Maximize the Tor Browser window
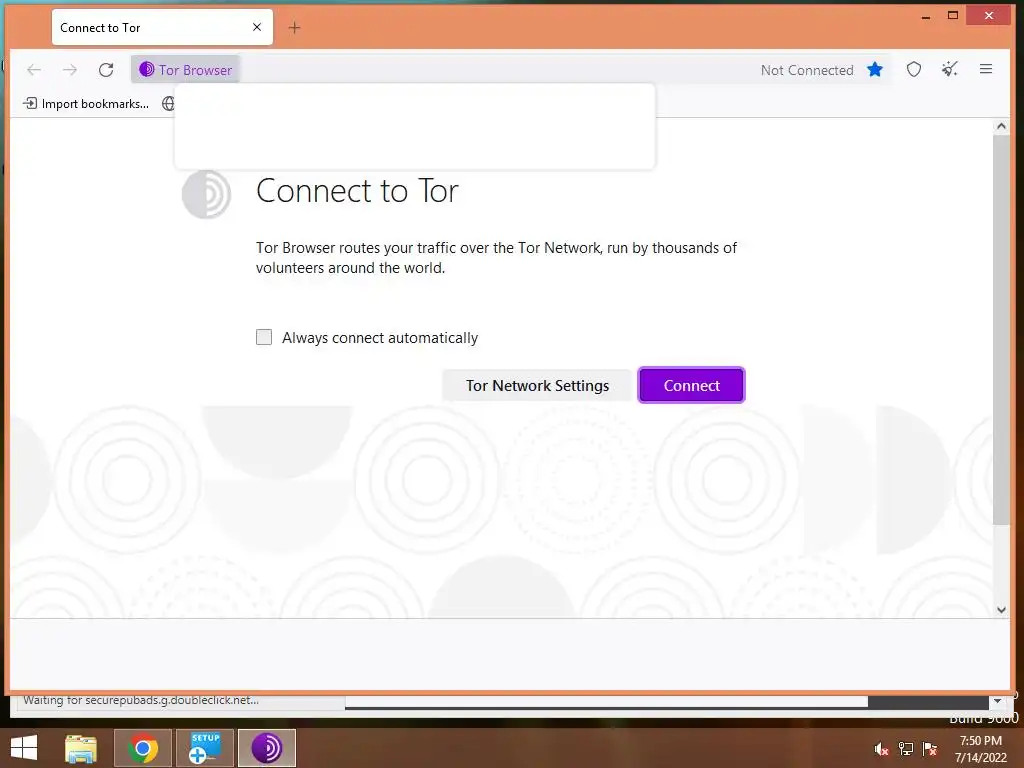1024x768 pixels. pos(953,16)
